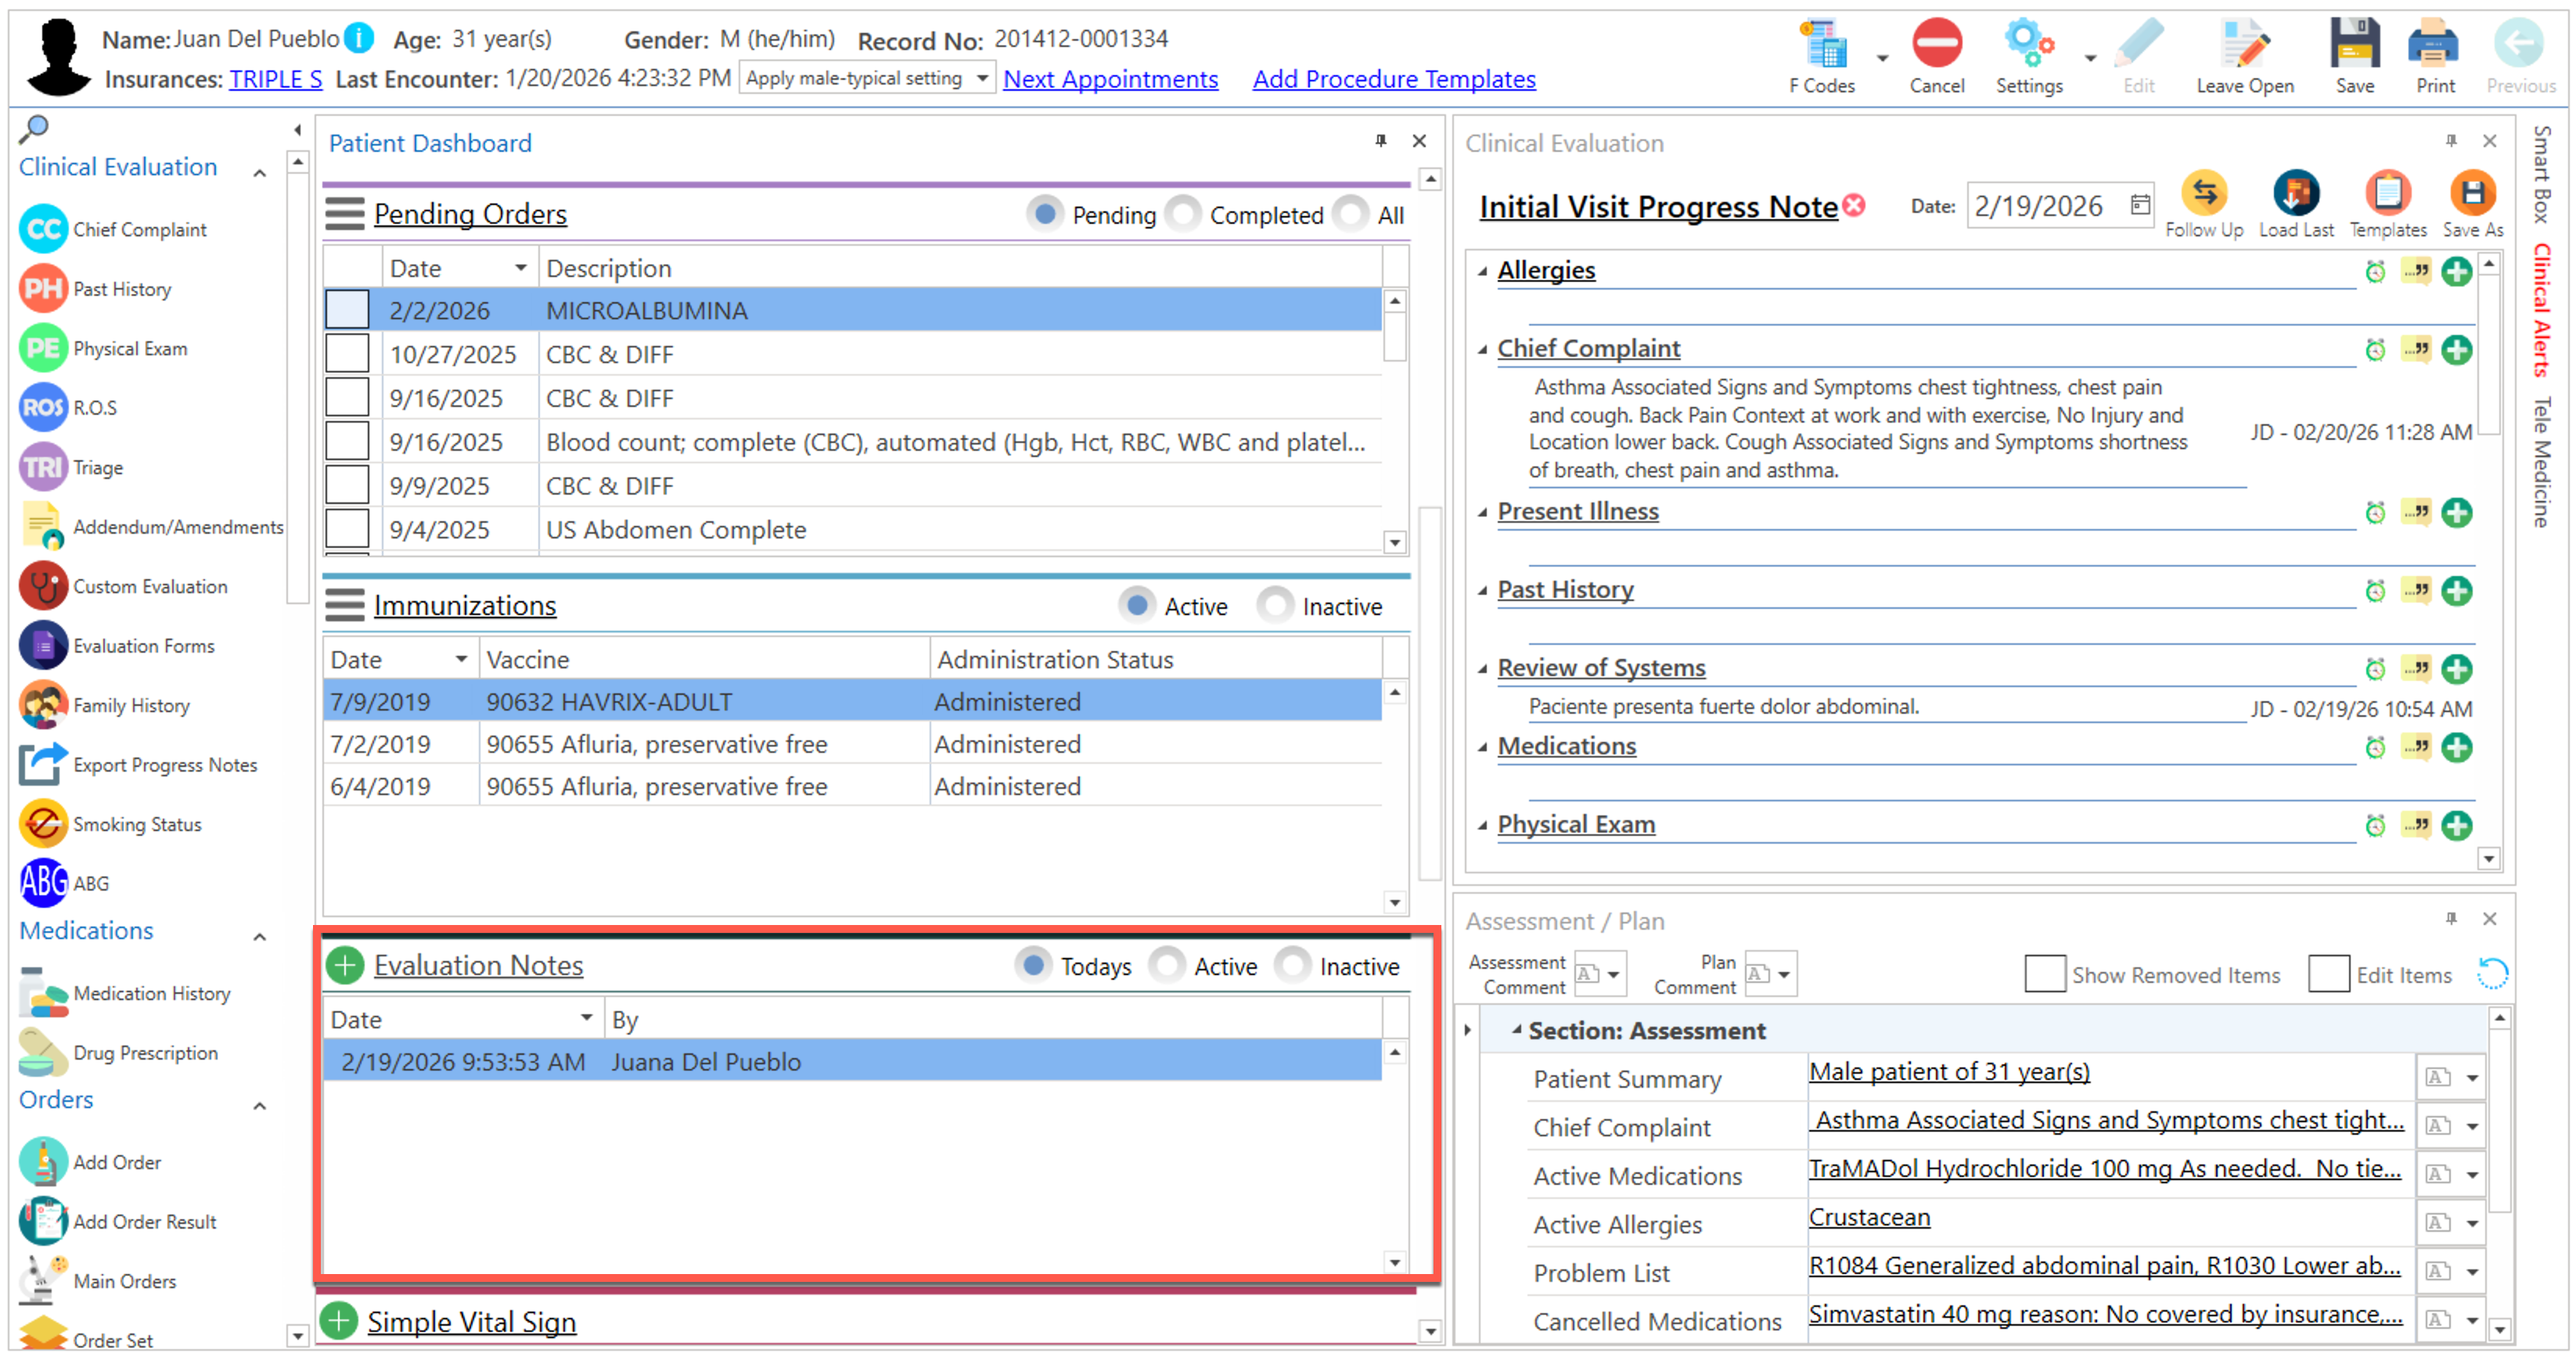
Task: Open the Apply male-typical setting dropdown
Action: click(x=982, y=78)
